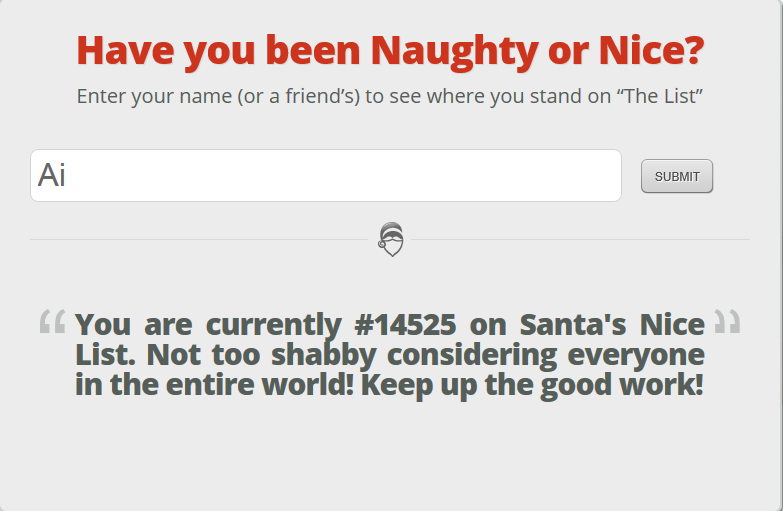Click "Have you been" in the heading
Screen dimensions: 783x511
pyautogui.click(x=218, y=51)
